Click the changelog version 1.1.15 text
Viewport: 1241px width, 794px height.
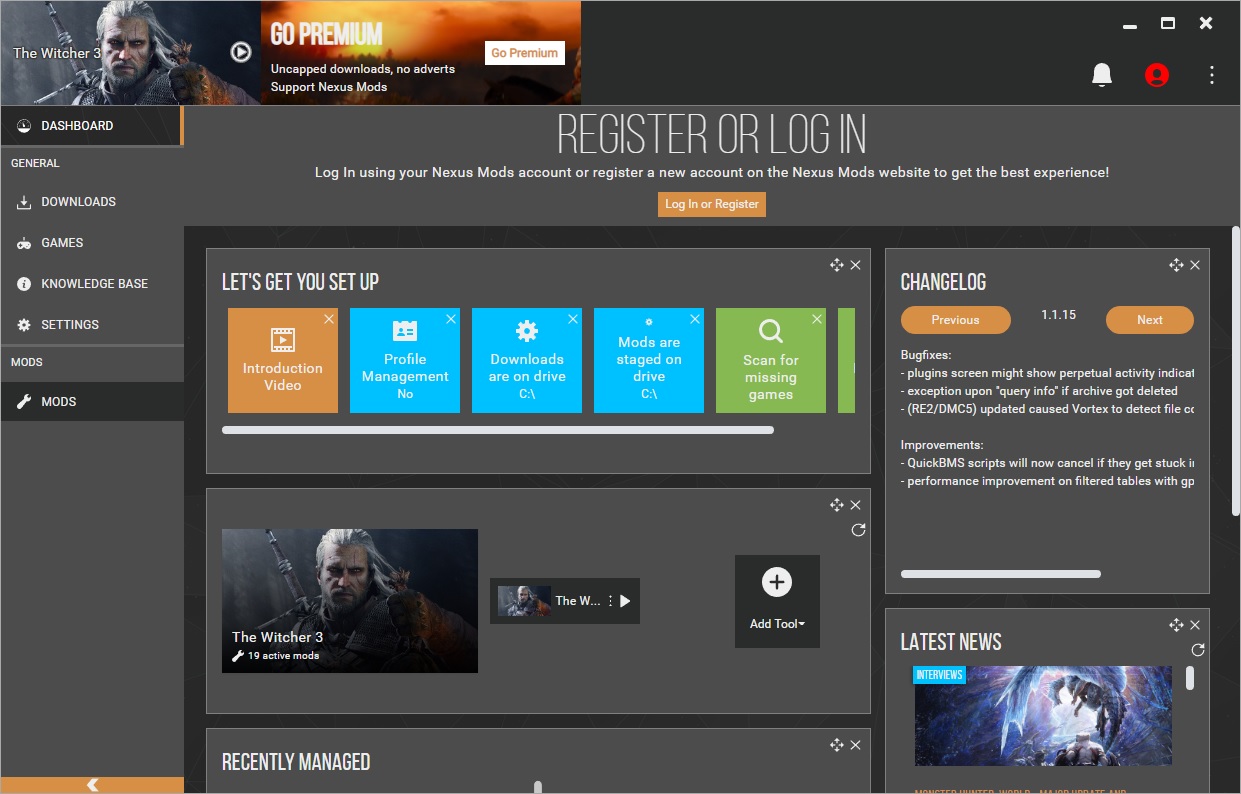1058,315
